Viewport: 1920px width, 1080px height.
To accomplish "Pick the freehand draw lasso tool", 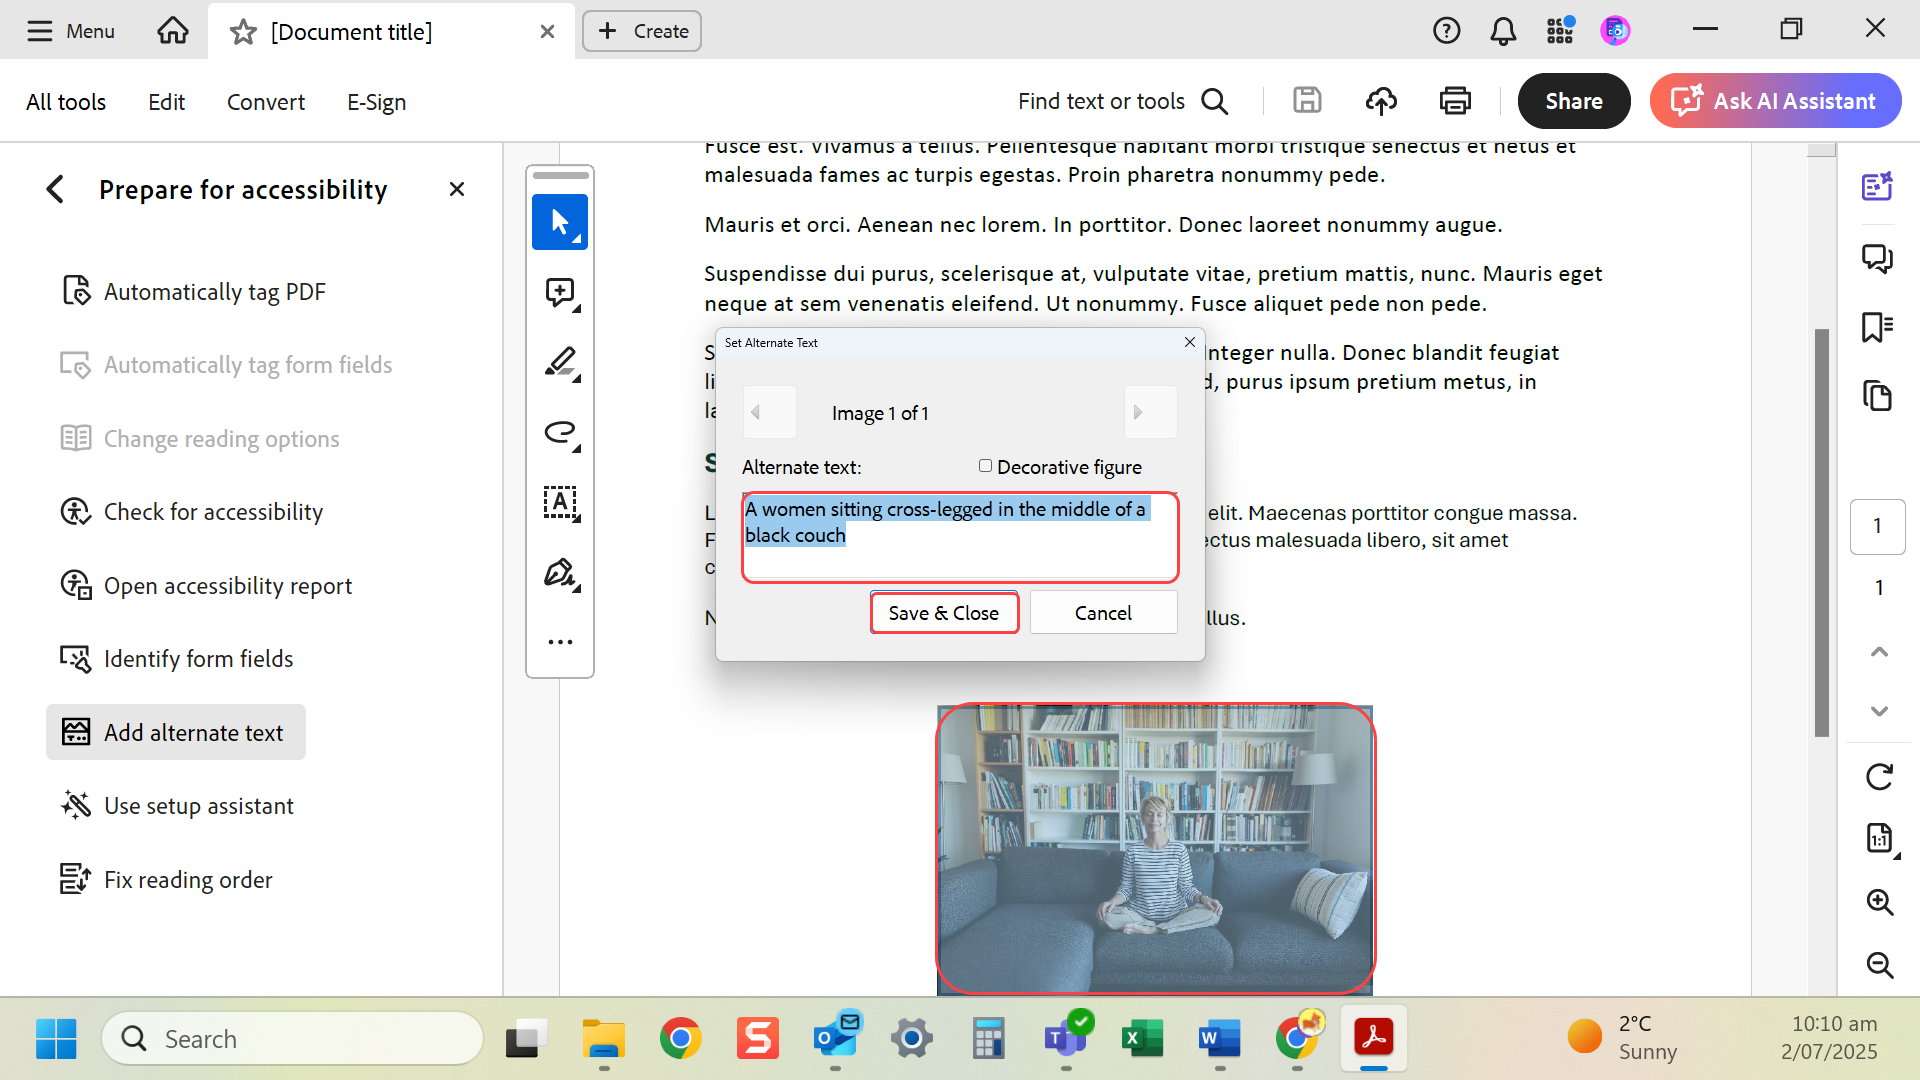I will [x=560, y=433].
